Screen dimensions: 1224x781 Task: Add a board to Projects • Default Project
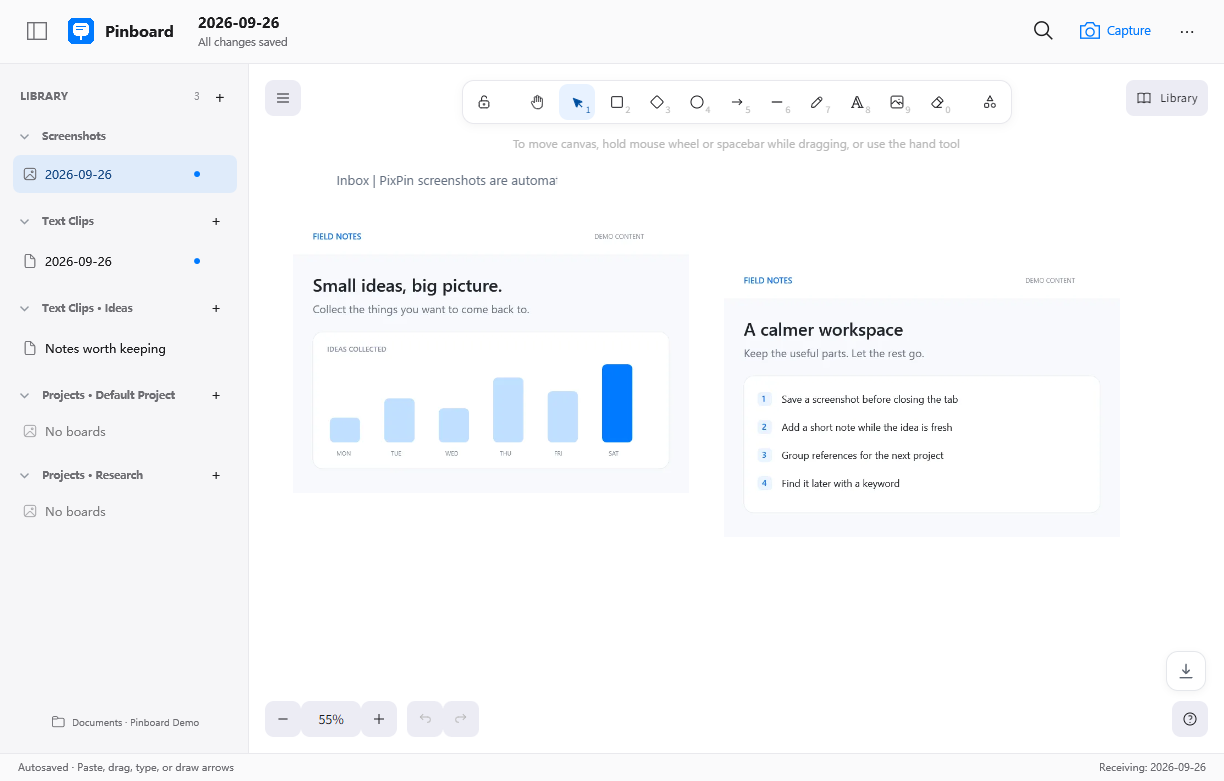[216, 395]
